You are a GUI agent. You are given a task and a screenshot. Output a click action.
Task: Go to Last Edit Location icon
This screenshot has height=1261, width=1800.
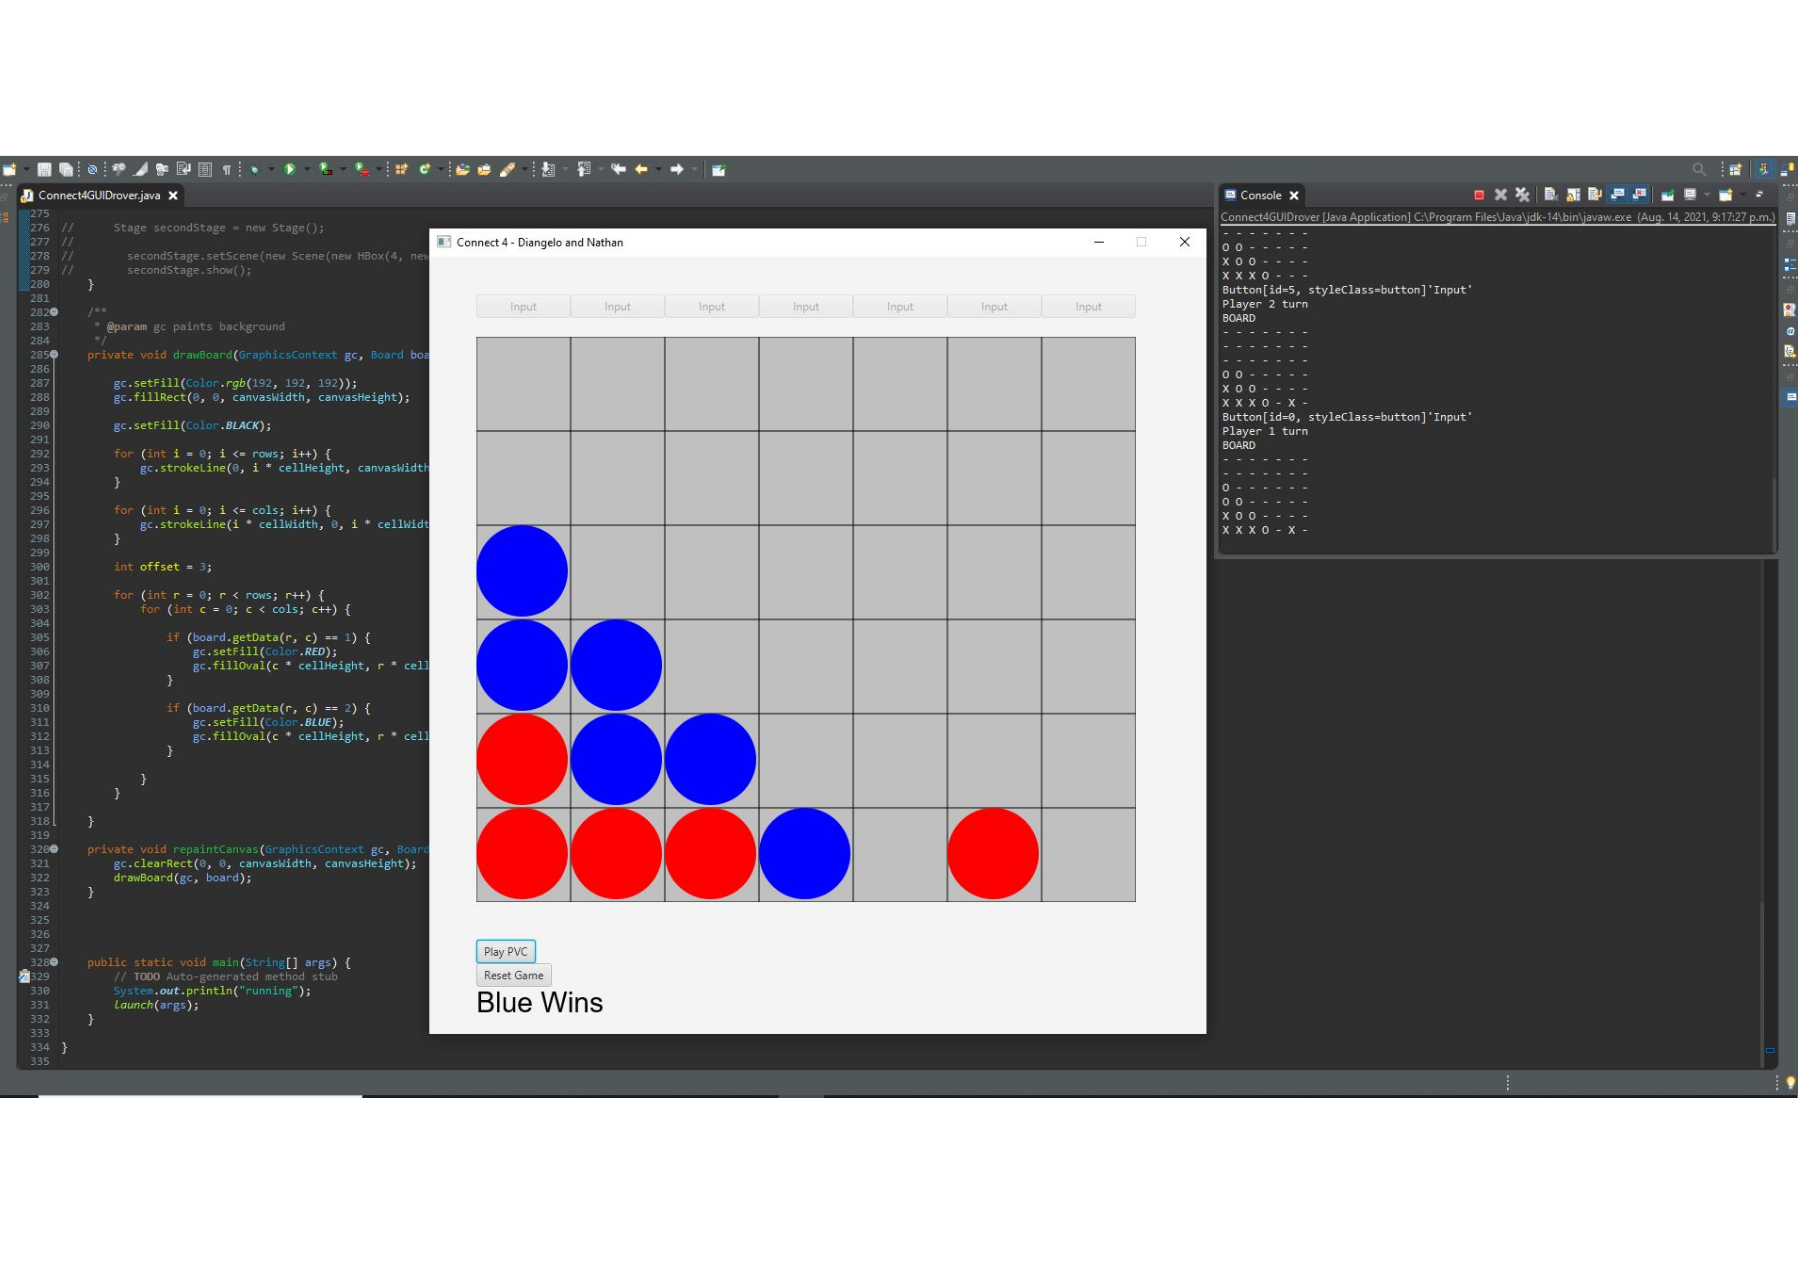618,170
